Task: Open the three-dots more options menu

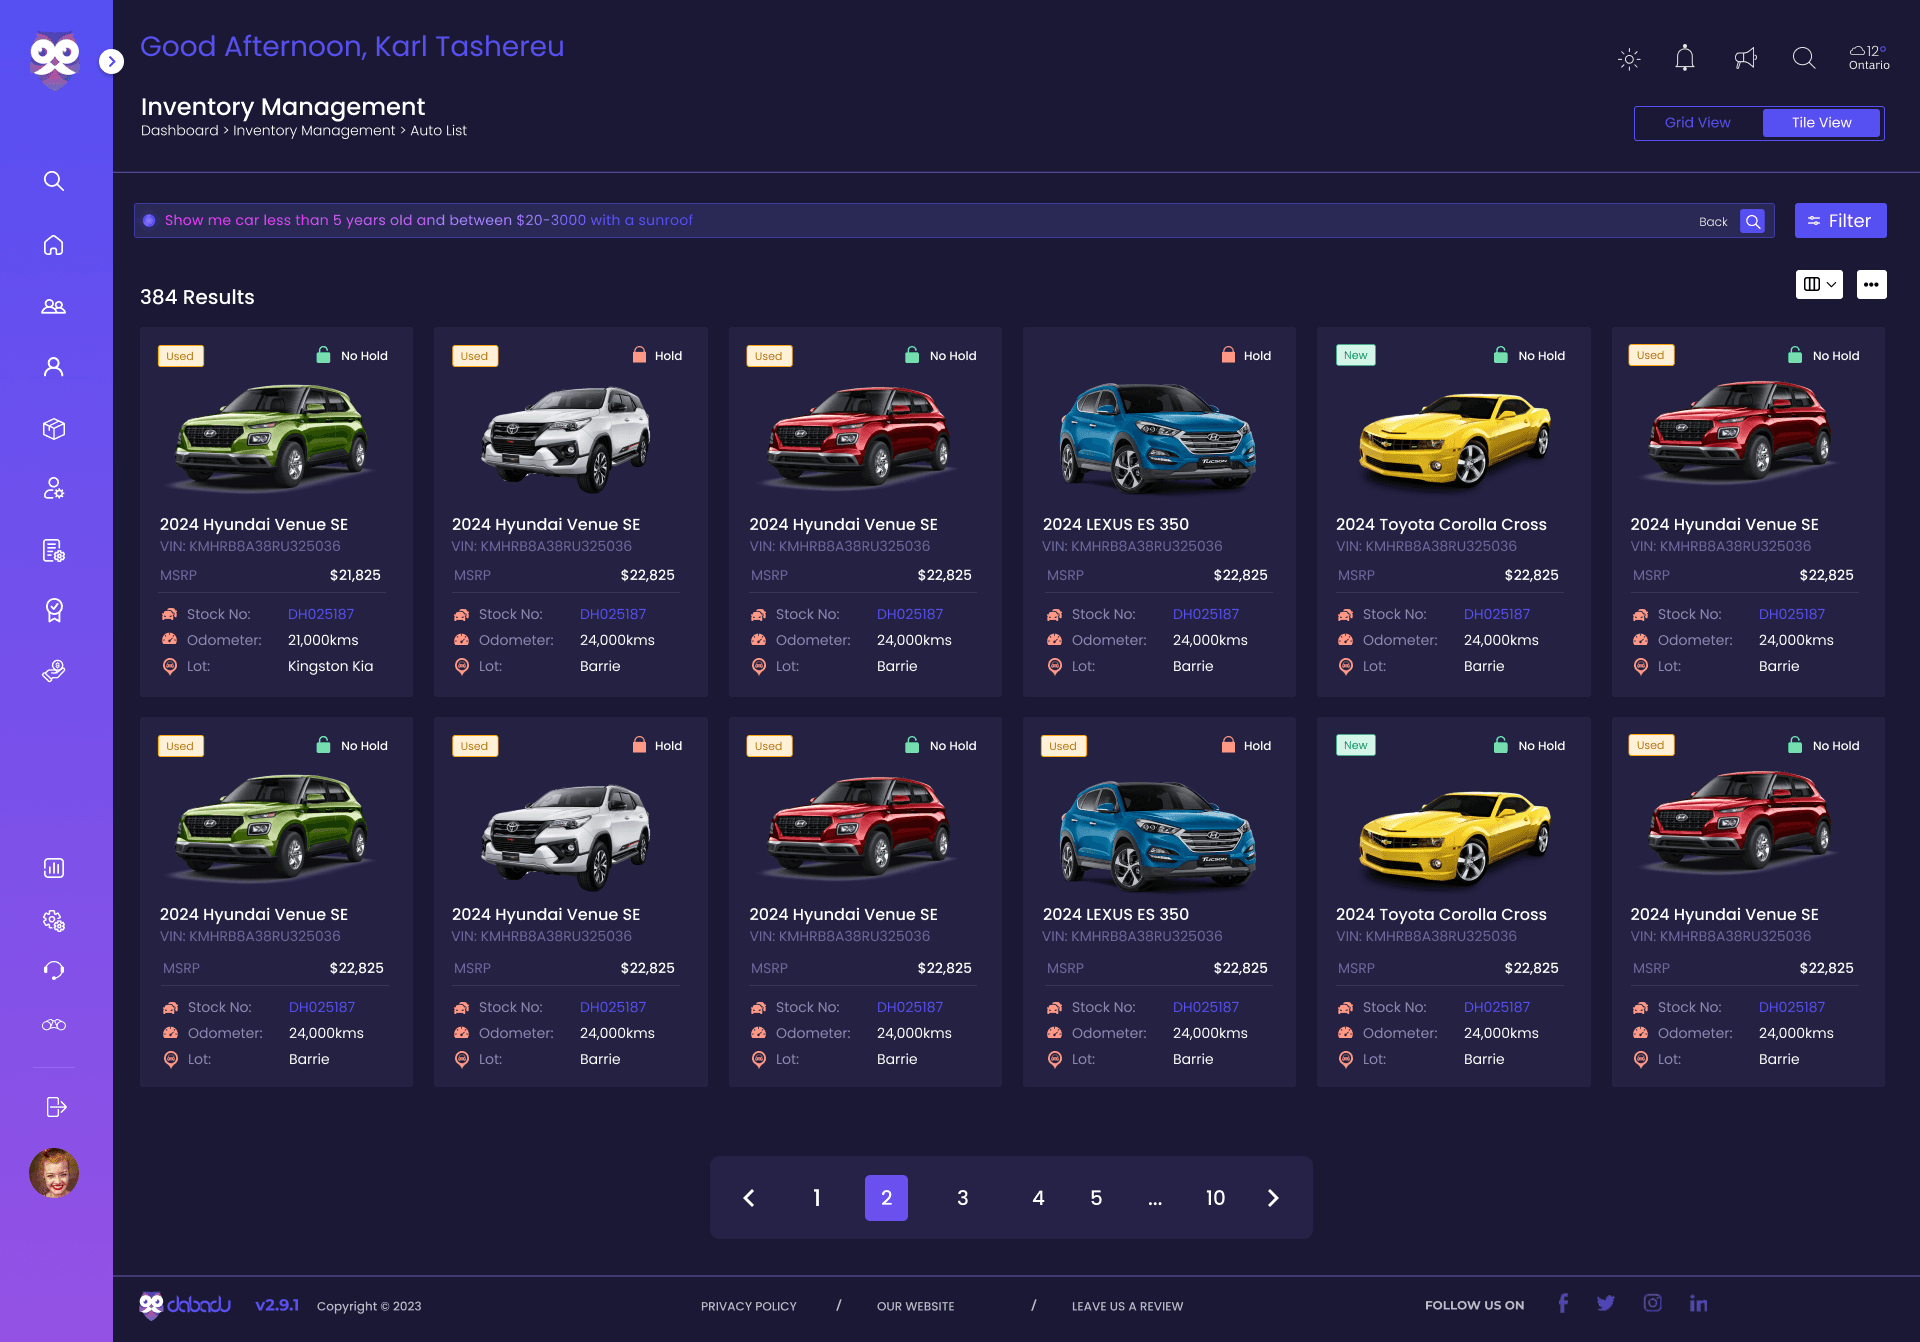Action: (1871, 284)
